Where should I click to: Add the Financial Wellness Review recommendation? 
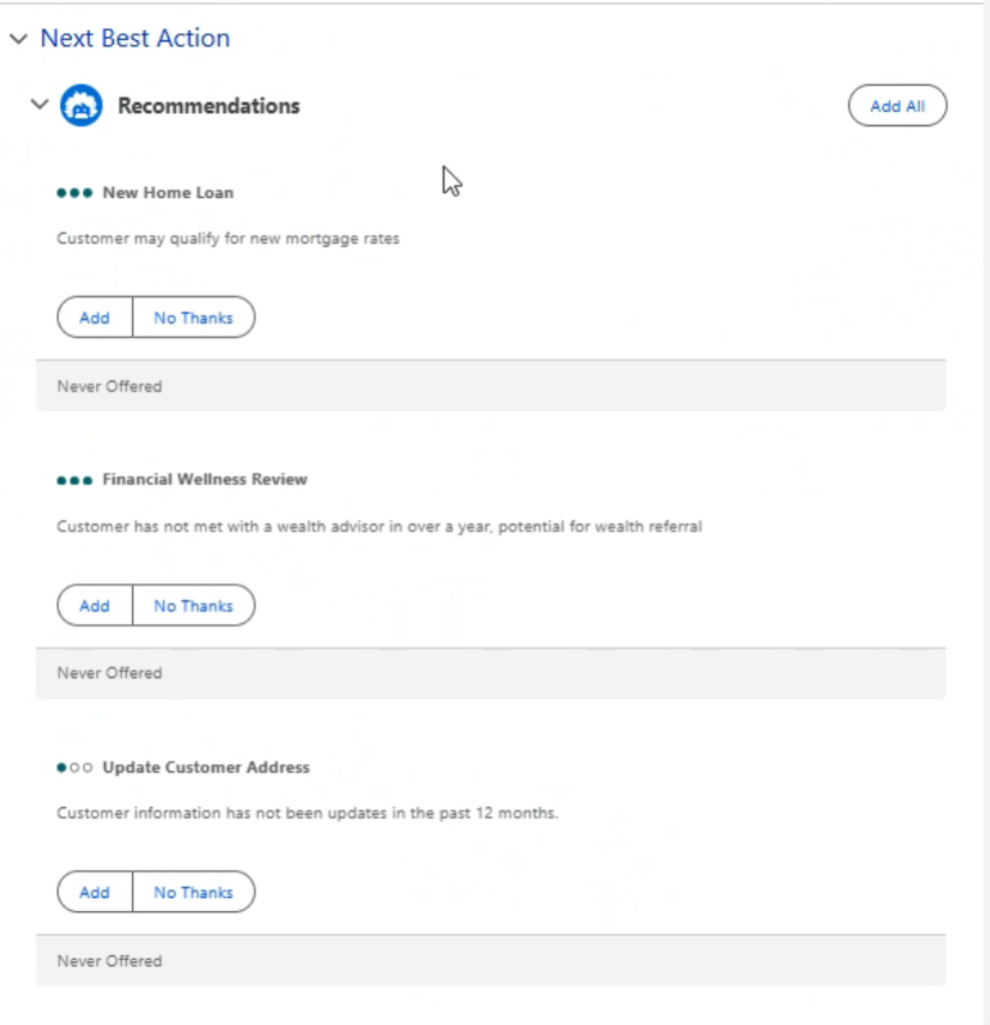[95, 606]
